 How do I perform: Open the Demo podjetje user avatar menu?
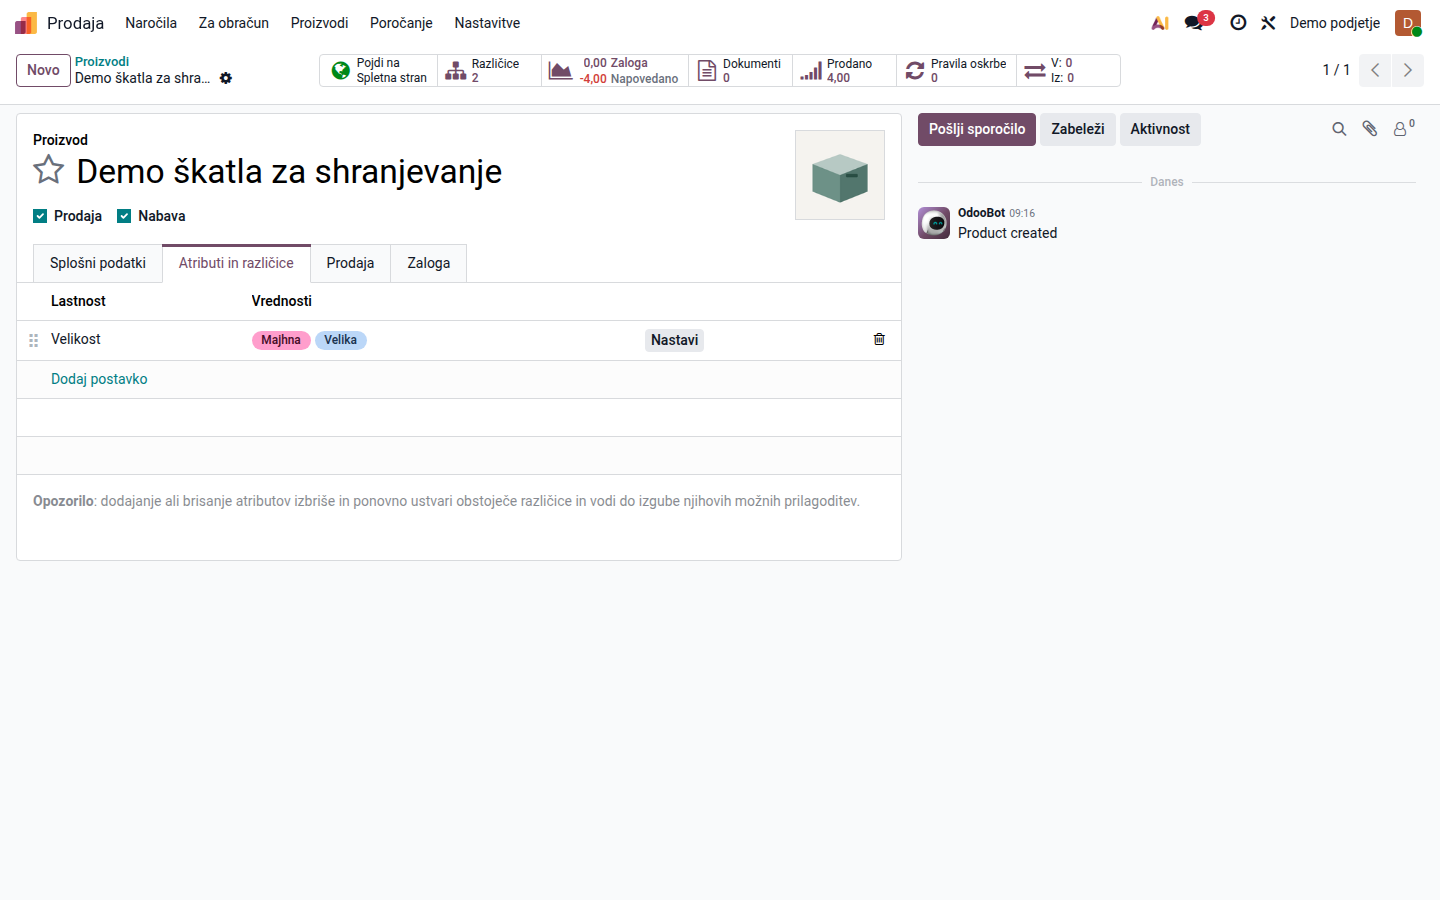point(1408,23)
